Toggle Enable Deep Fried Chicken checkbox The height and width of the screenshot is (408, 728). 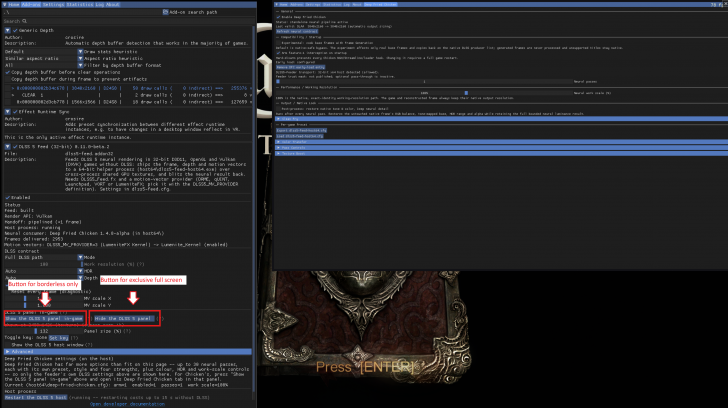pos(279,17)
